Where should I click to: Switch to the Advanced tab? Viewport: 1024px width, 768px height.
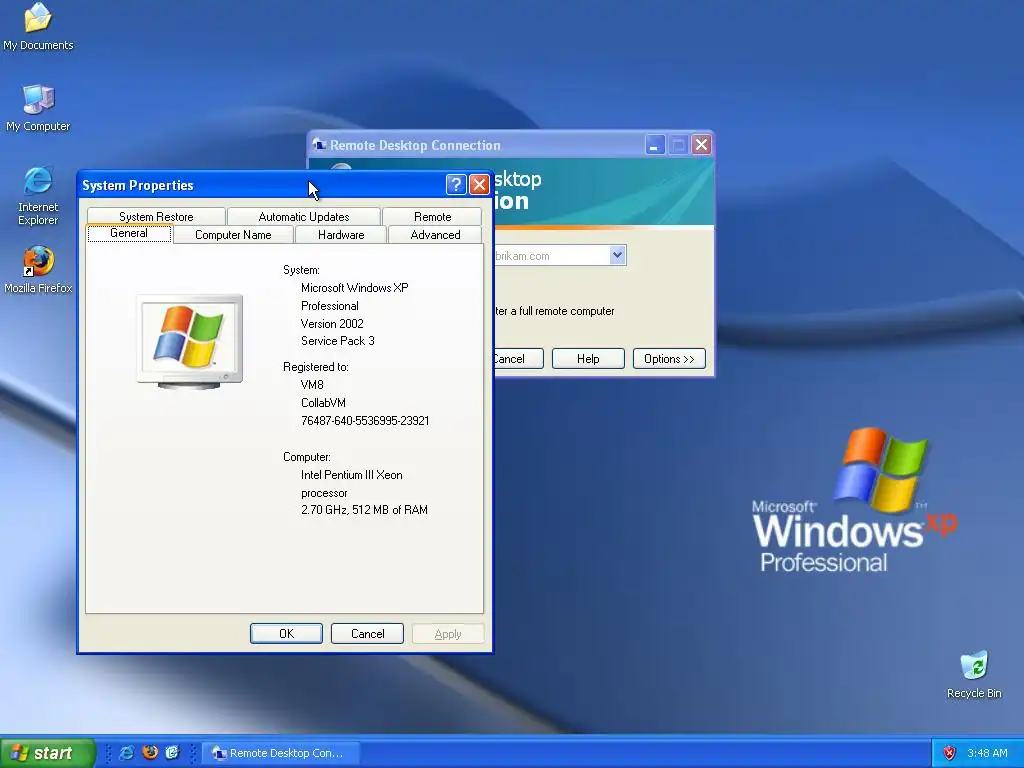435,234
